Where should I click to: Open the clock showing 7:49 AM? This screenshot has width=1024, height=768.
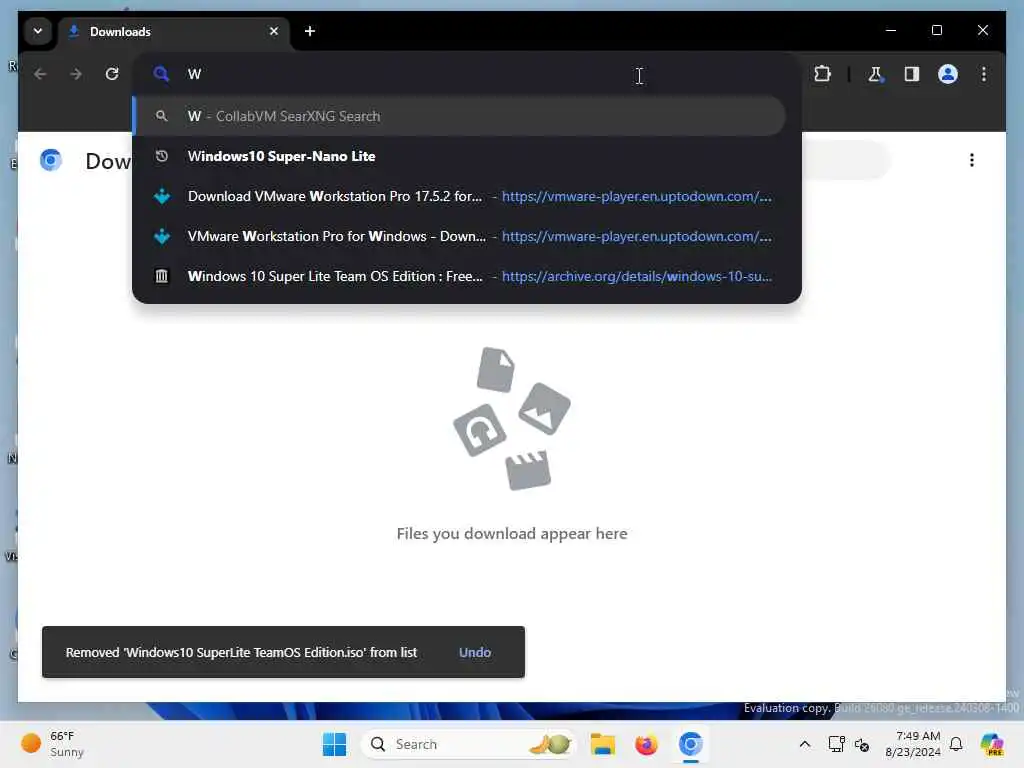pos(913,744)
